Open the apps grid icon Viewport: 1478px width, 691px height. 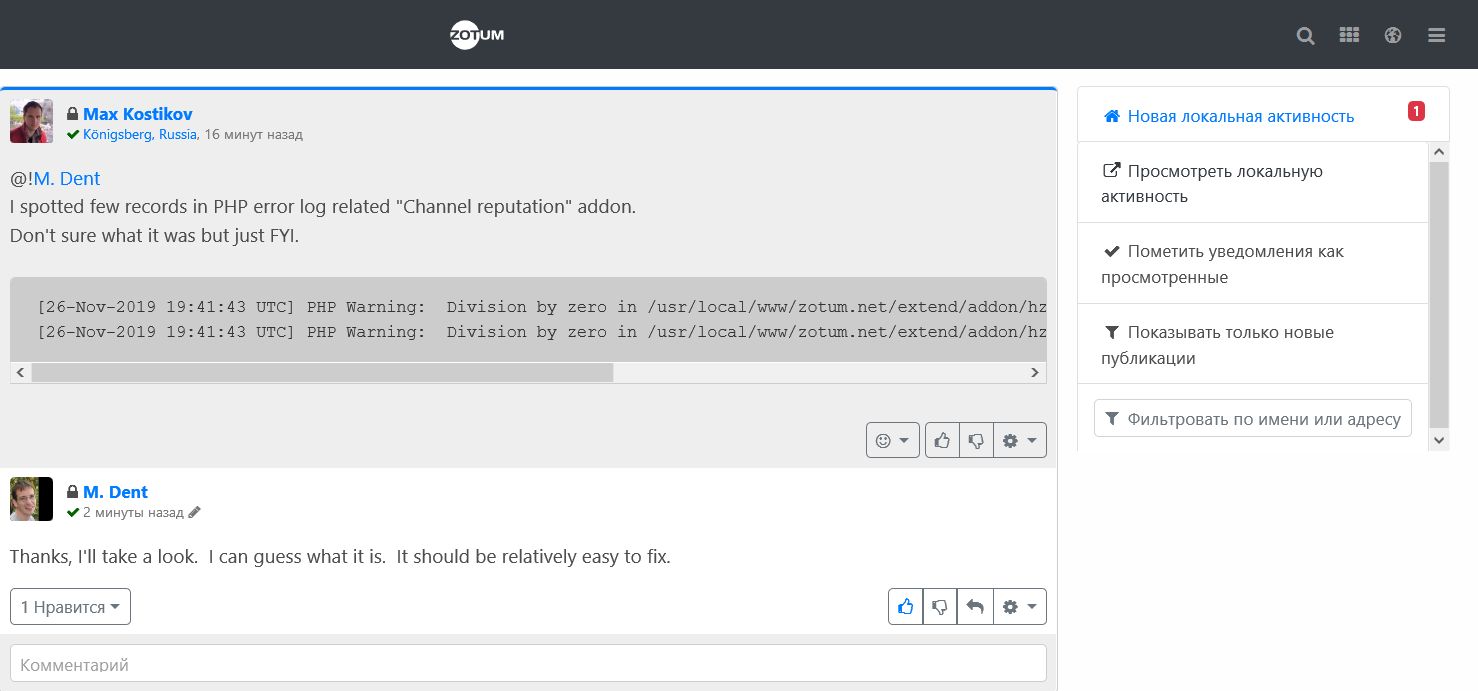tap(1349, 35)
